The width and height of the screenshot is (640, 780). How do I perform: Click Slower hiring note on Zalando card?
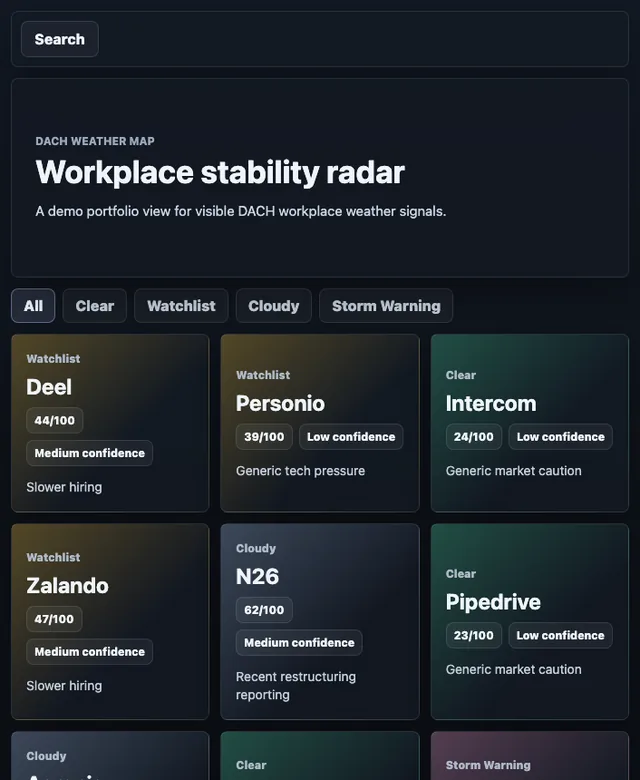[x=64, y=685]
